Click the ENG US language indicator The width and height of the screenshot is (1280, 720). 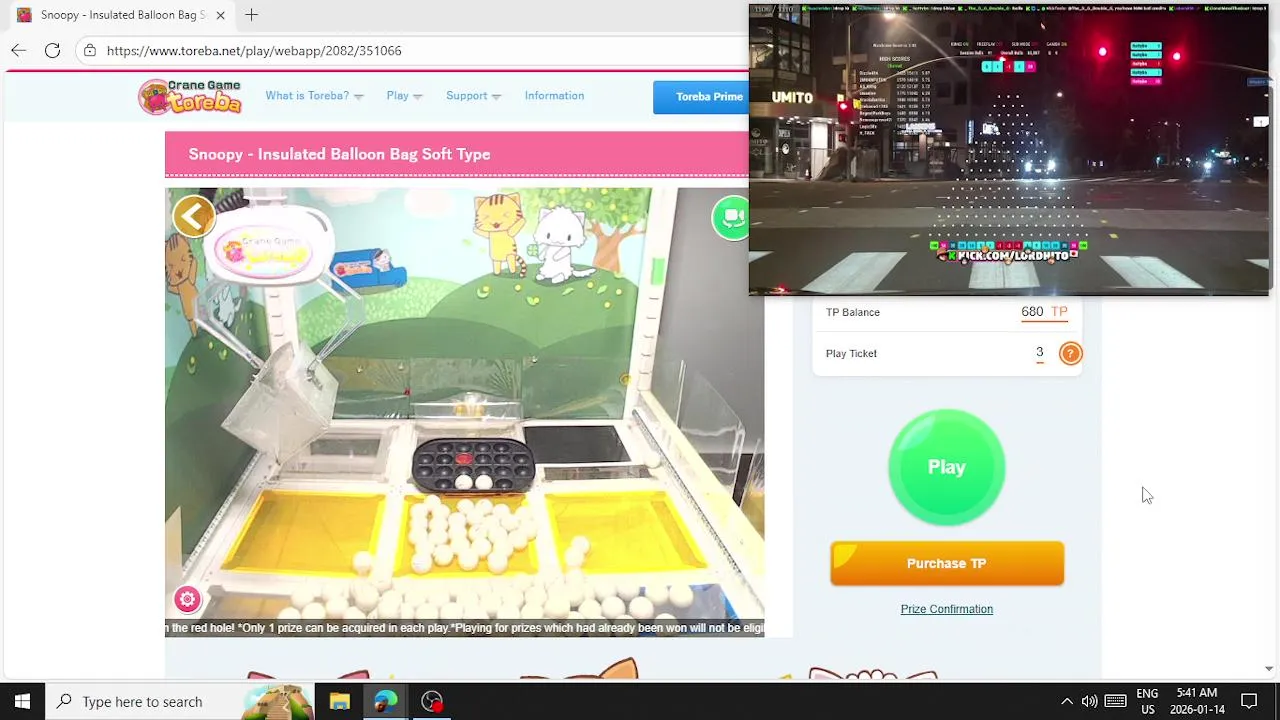coord(1147,701)
